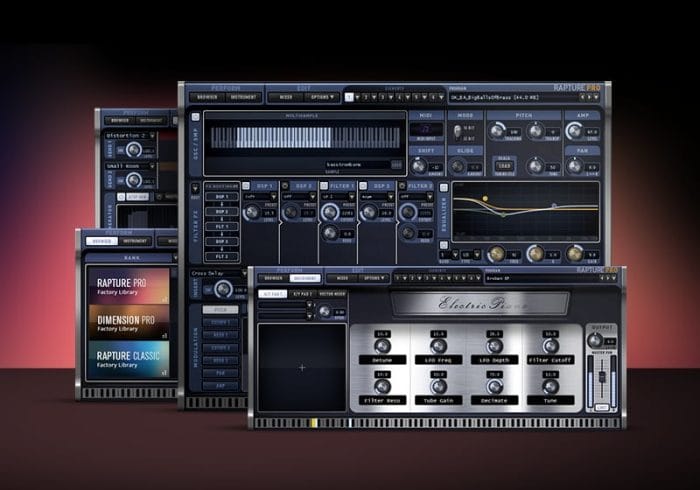700x490 pixels.
Task: Click the Pitch tune knob at bottom
Action: tap(535, 166)
